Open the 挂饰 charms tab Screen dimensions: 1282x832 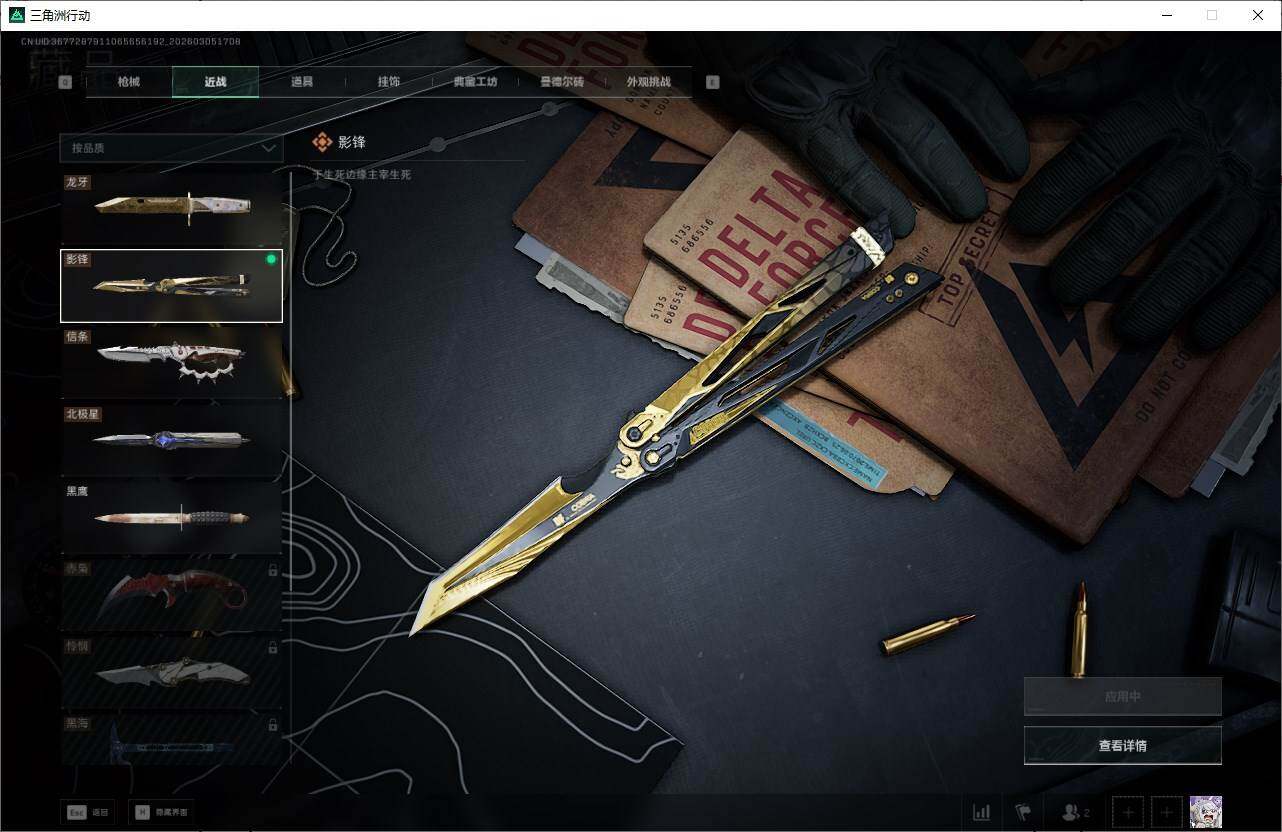[389, 82]
